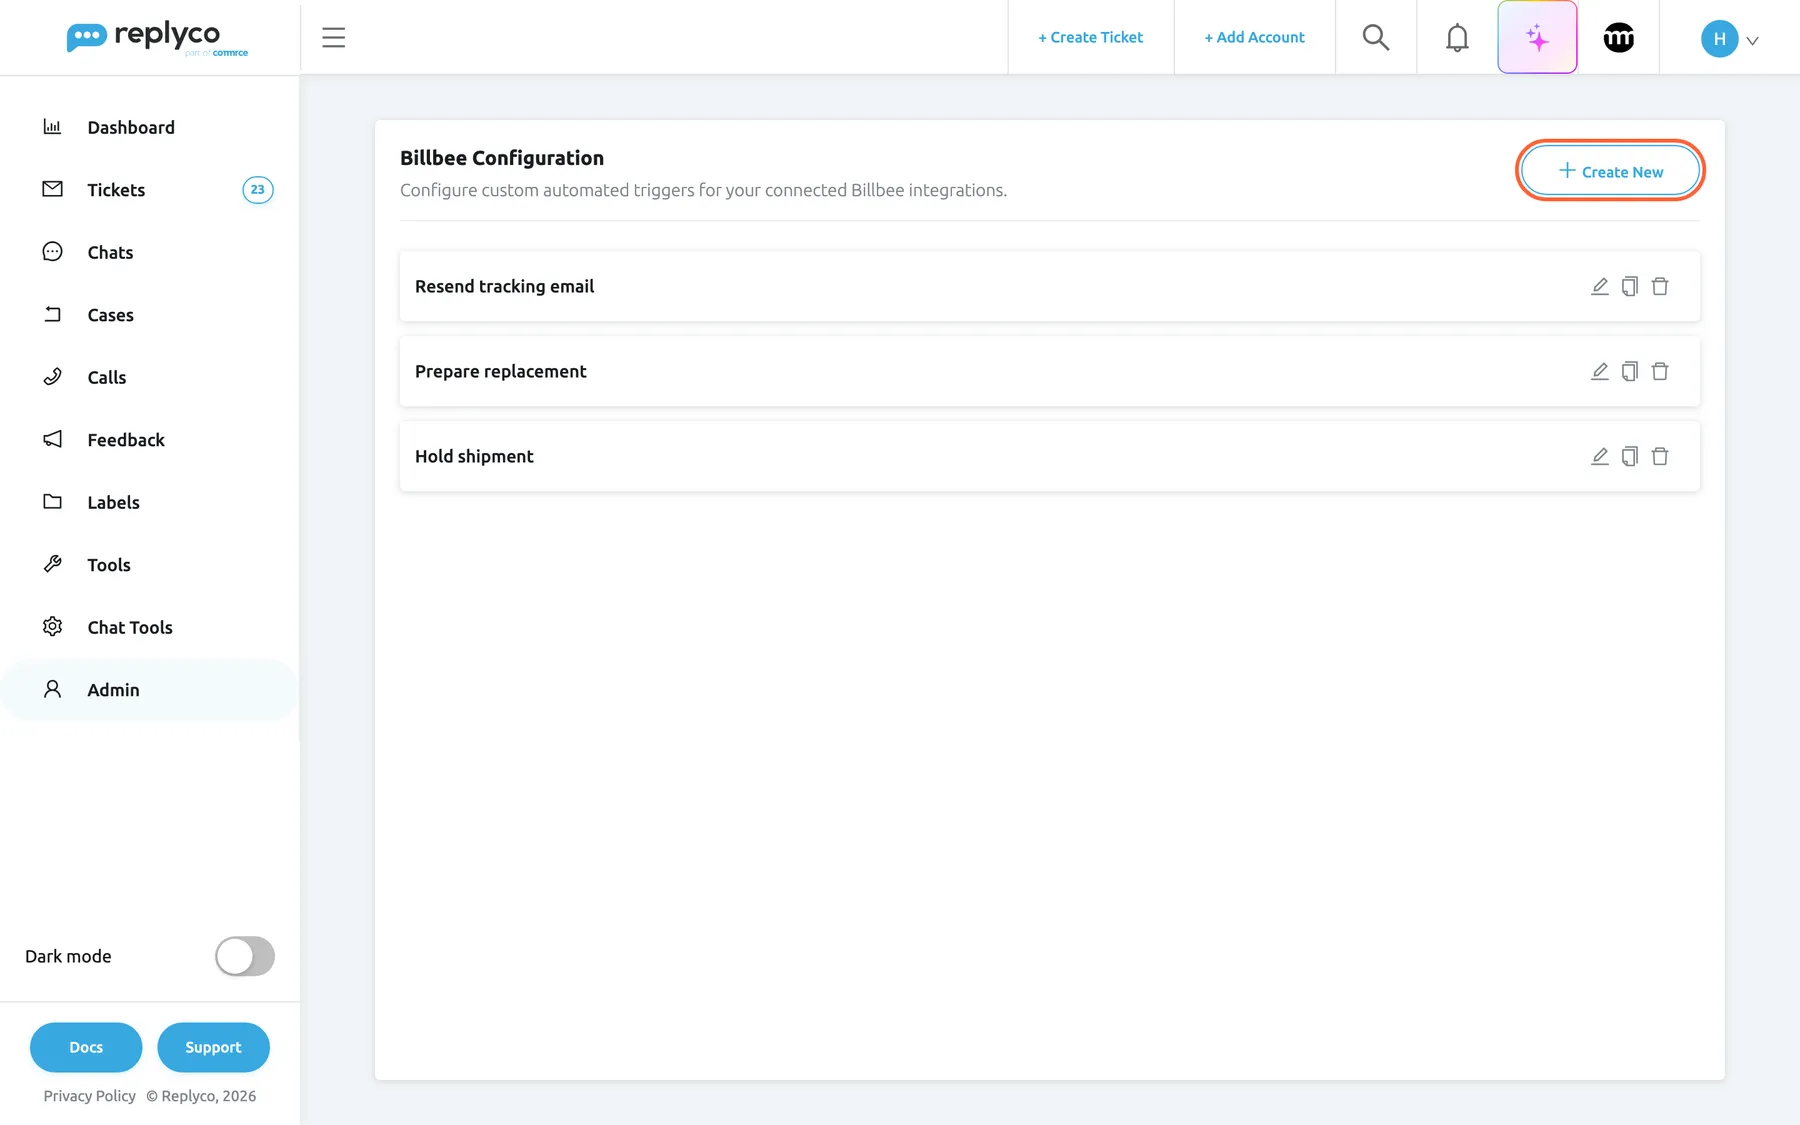Open Calls in sidebar
The image size is (1800, 1125).
click(x=150, y=377)
